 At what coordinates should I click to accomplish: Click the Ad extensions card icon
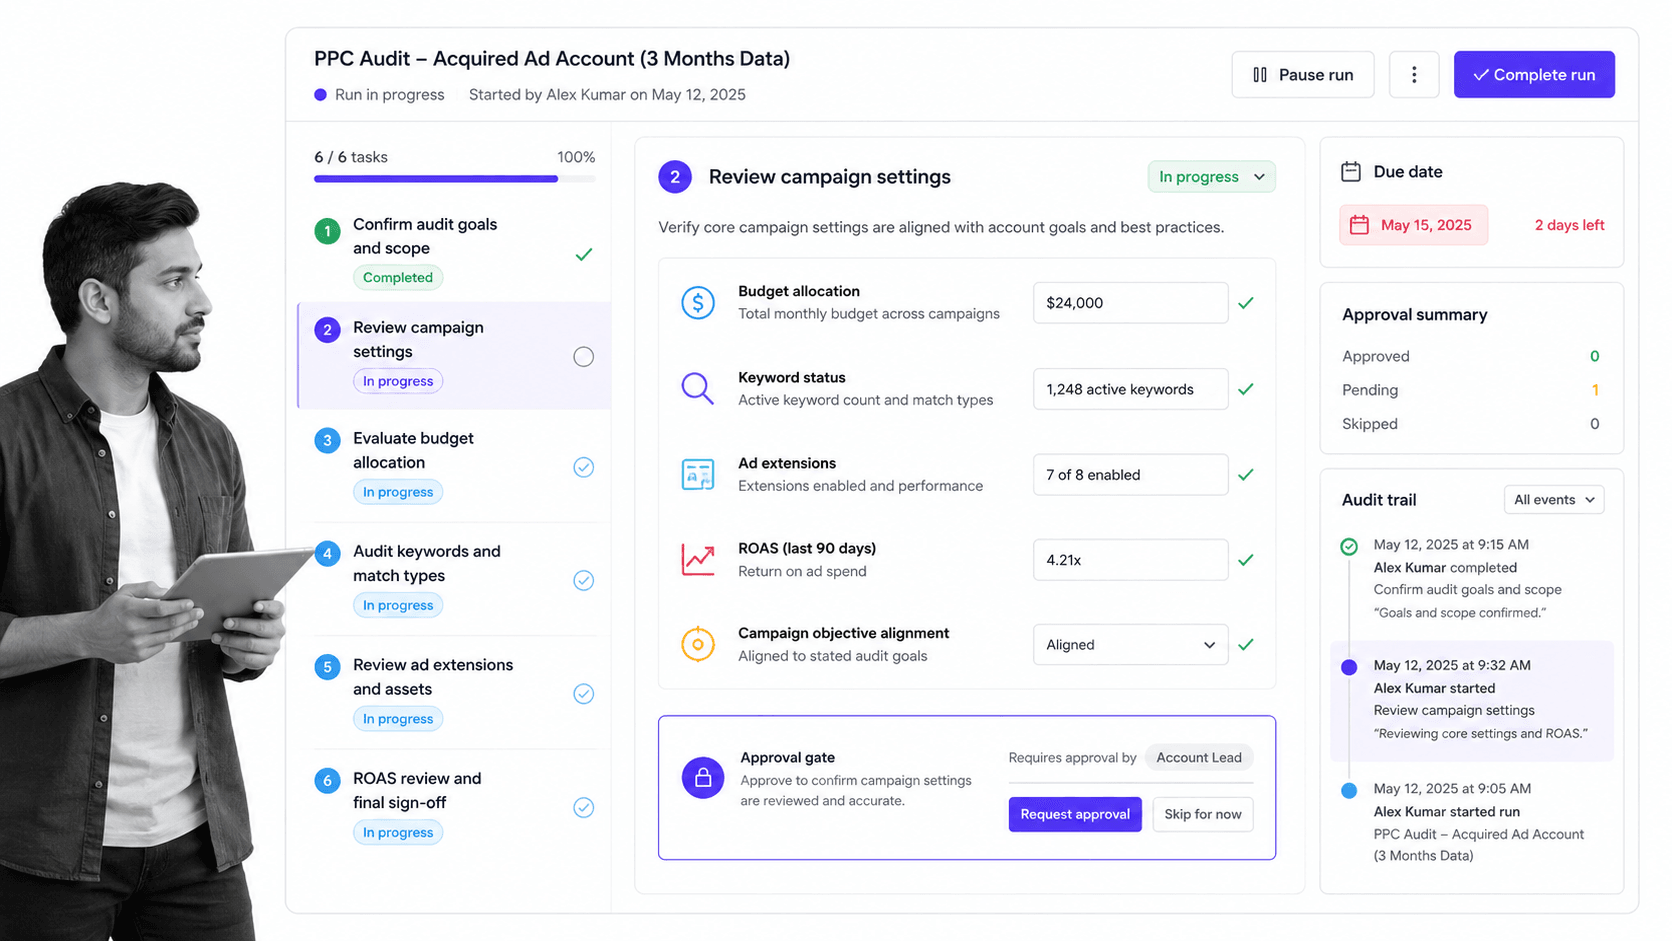point(697,474)
